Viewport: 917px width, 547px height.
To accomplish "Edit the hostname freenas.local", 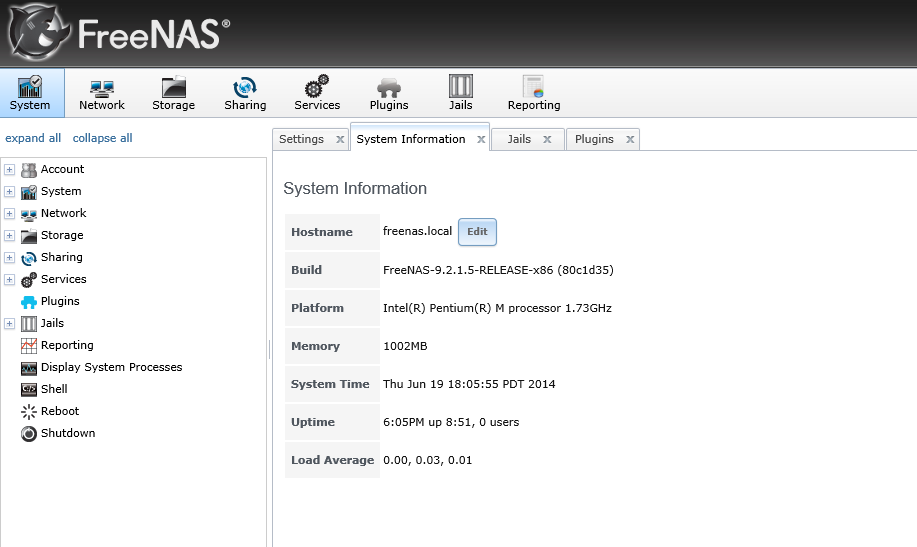I will 477,232.
